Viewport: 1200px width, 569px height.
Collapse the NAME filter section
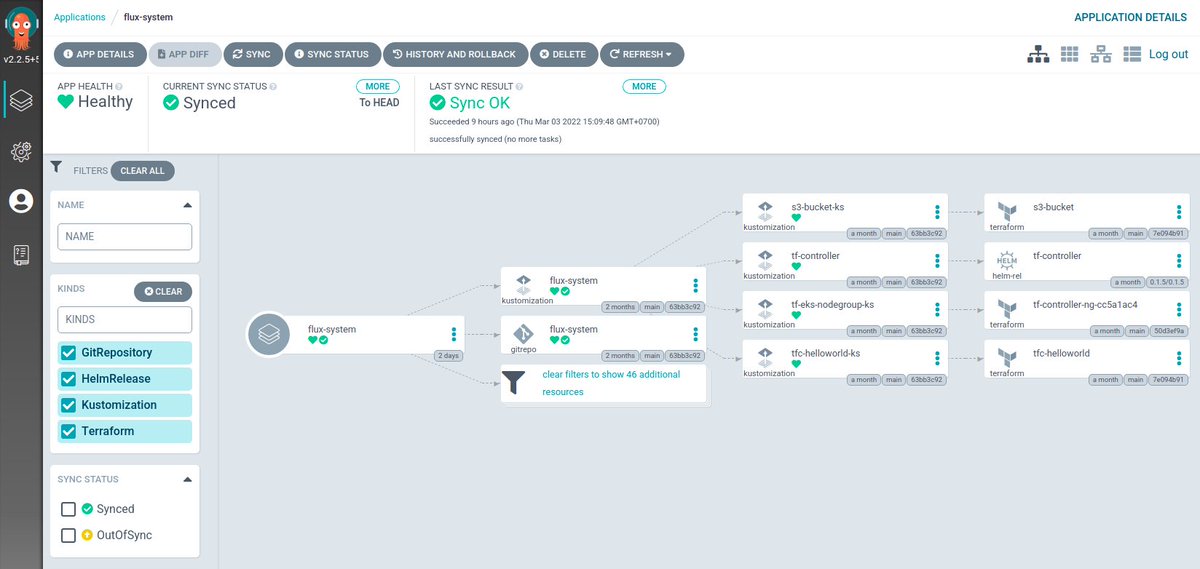pos(186,205)
